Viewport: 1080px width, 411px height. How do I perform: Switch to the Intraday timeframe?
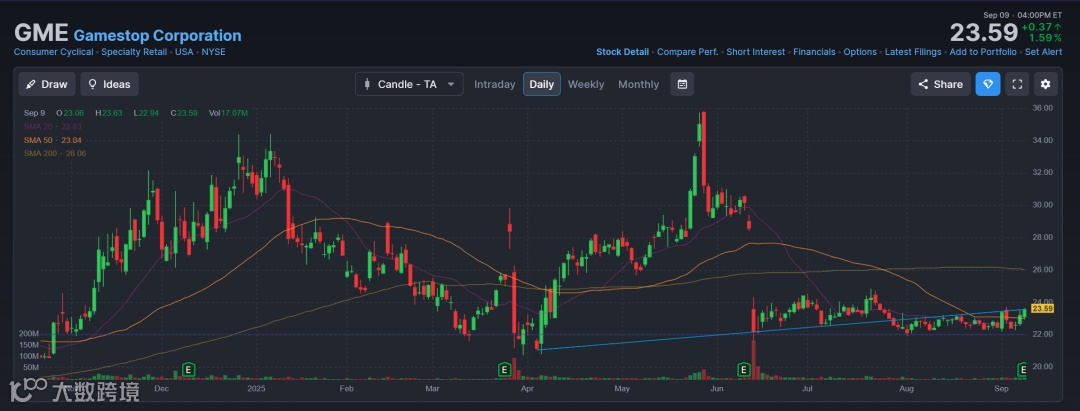tap(495, 84)
